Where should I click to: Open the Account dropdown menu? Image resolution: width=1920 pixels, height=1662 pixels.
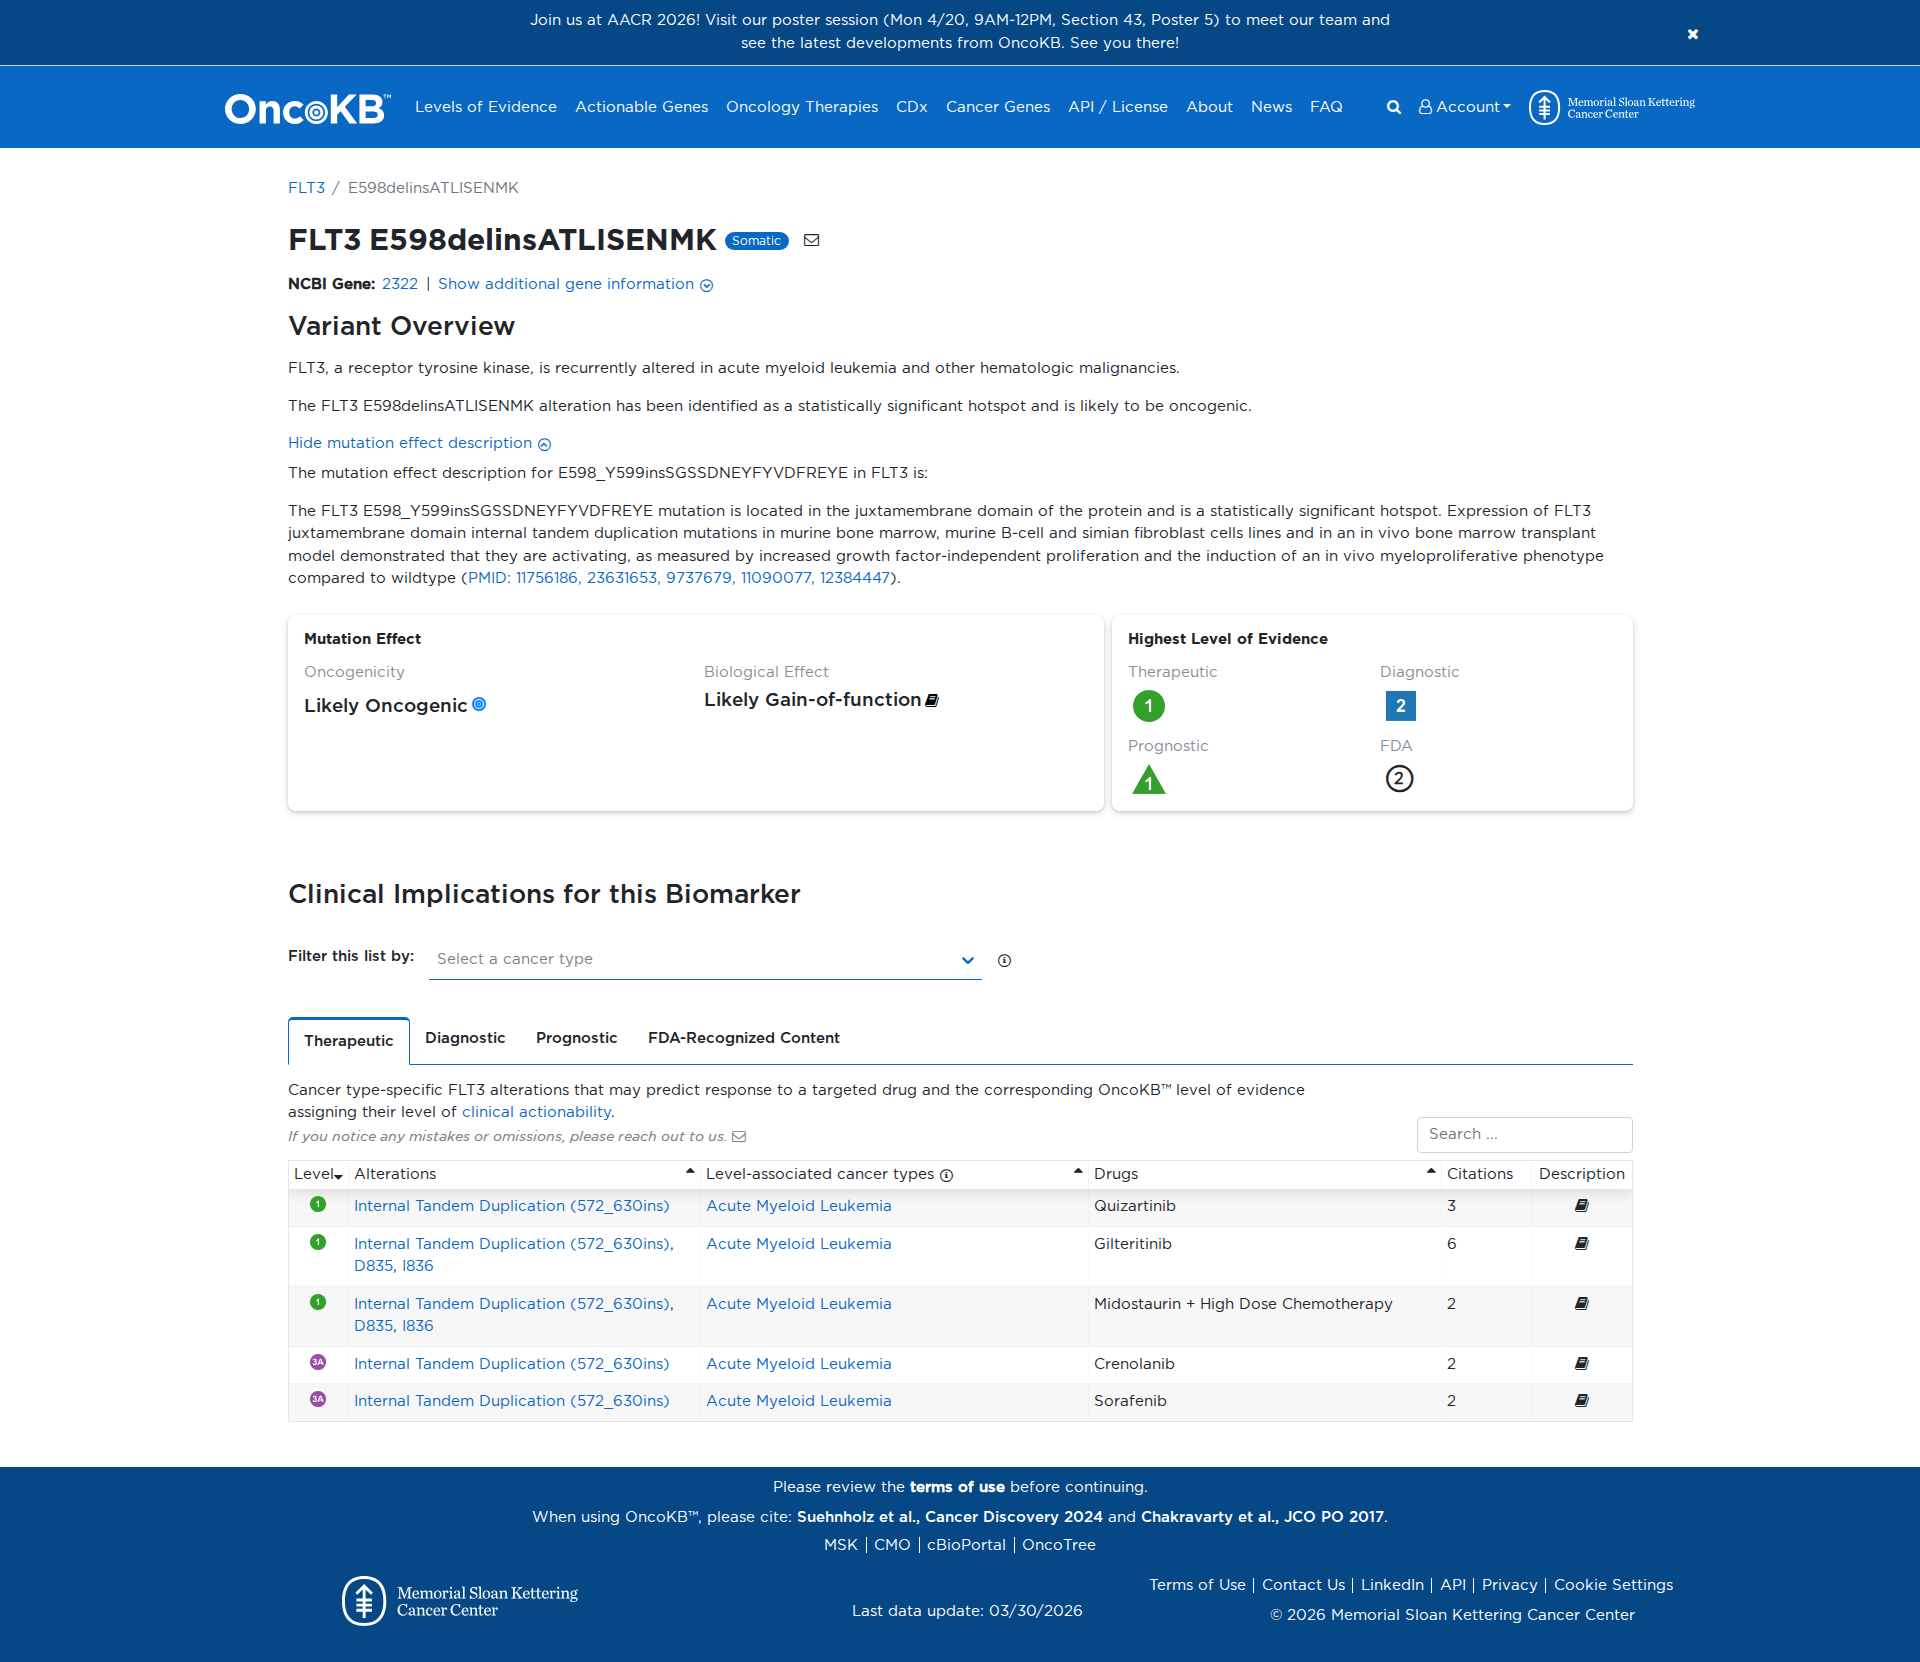click(x=1464, y=107)
